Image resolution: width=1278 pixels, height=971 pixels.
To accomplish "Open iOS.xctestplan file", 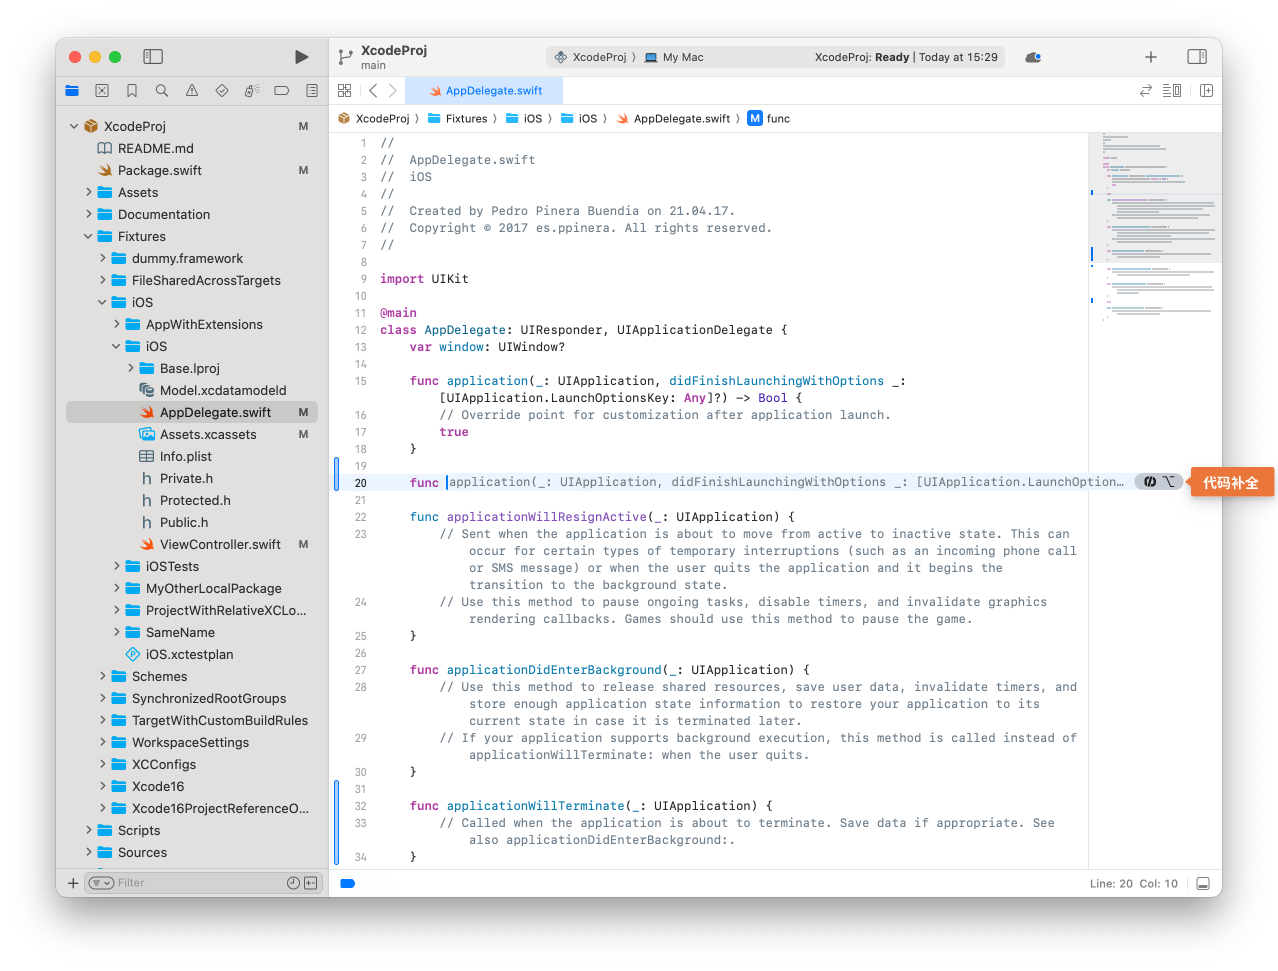I will pos(191,654).
